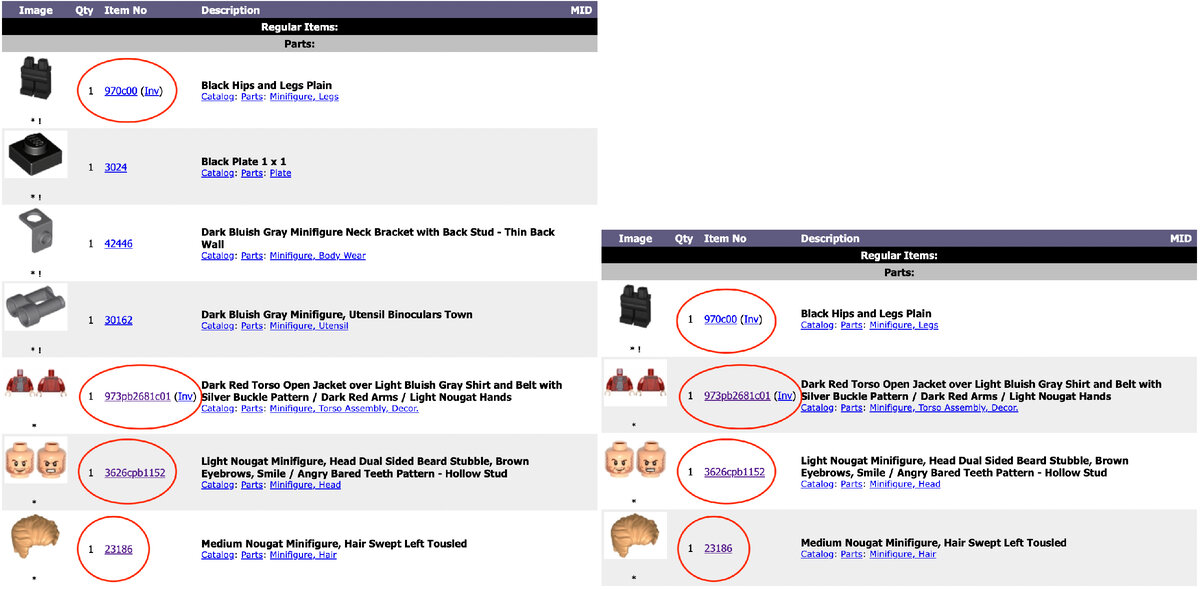1200x589 pixels.
Task: Follow Minifigure, Torso Assembly, Decor. link in right table
Action: [x=944, y=408]
